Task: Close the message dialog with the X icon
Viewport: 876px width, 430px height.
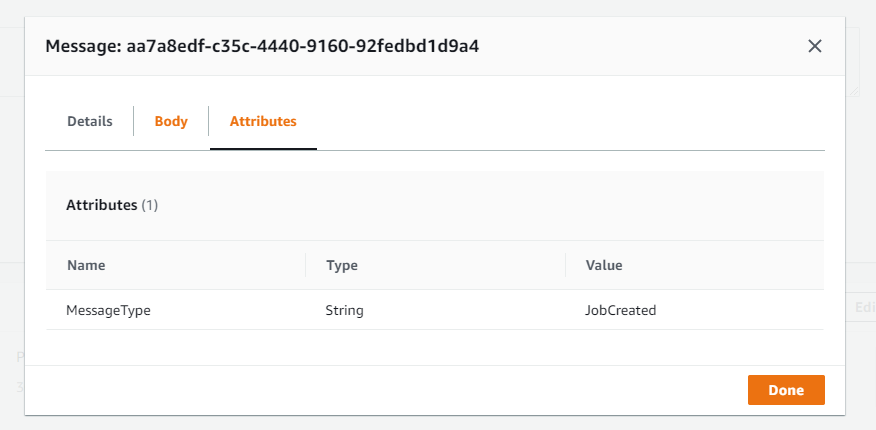Action: (x=814, y=46)
